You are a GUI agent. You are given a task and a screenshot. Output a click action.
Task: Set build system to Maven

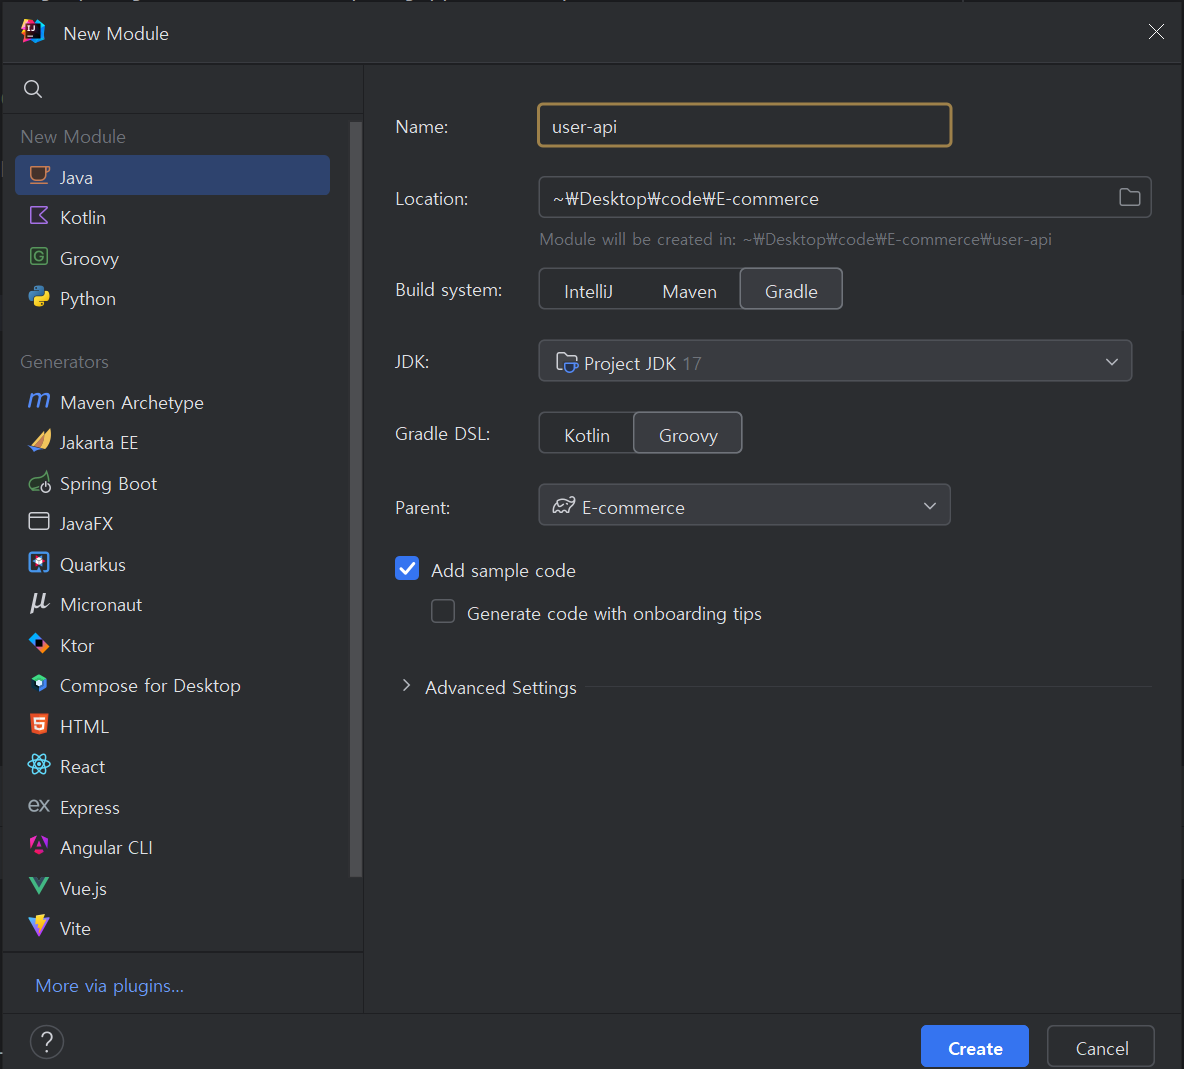coord(689,291)
